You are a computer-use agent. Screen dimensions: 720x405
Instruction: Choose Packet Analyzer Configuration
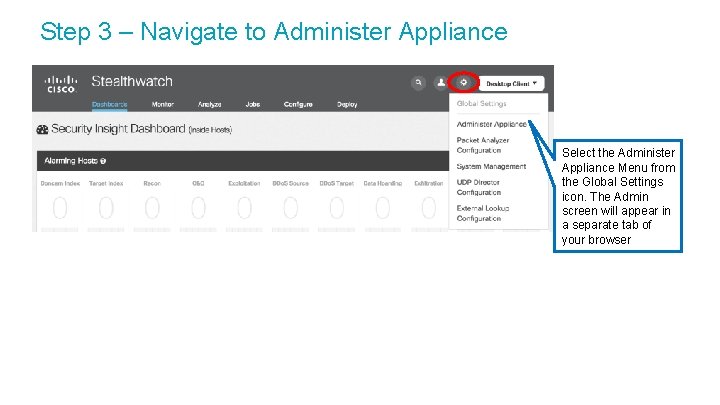tap(483, 145)
